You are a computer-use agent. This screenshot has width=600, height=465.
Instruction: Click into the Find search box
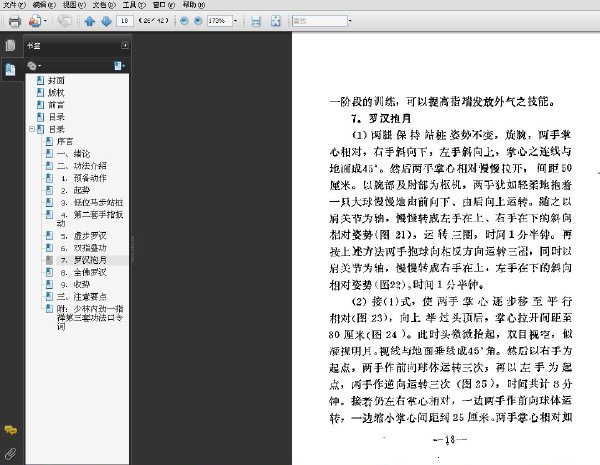[320, 21]
